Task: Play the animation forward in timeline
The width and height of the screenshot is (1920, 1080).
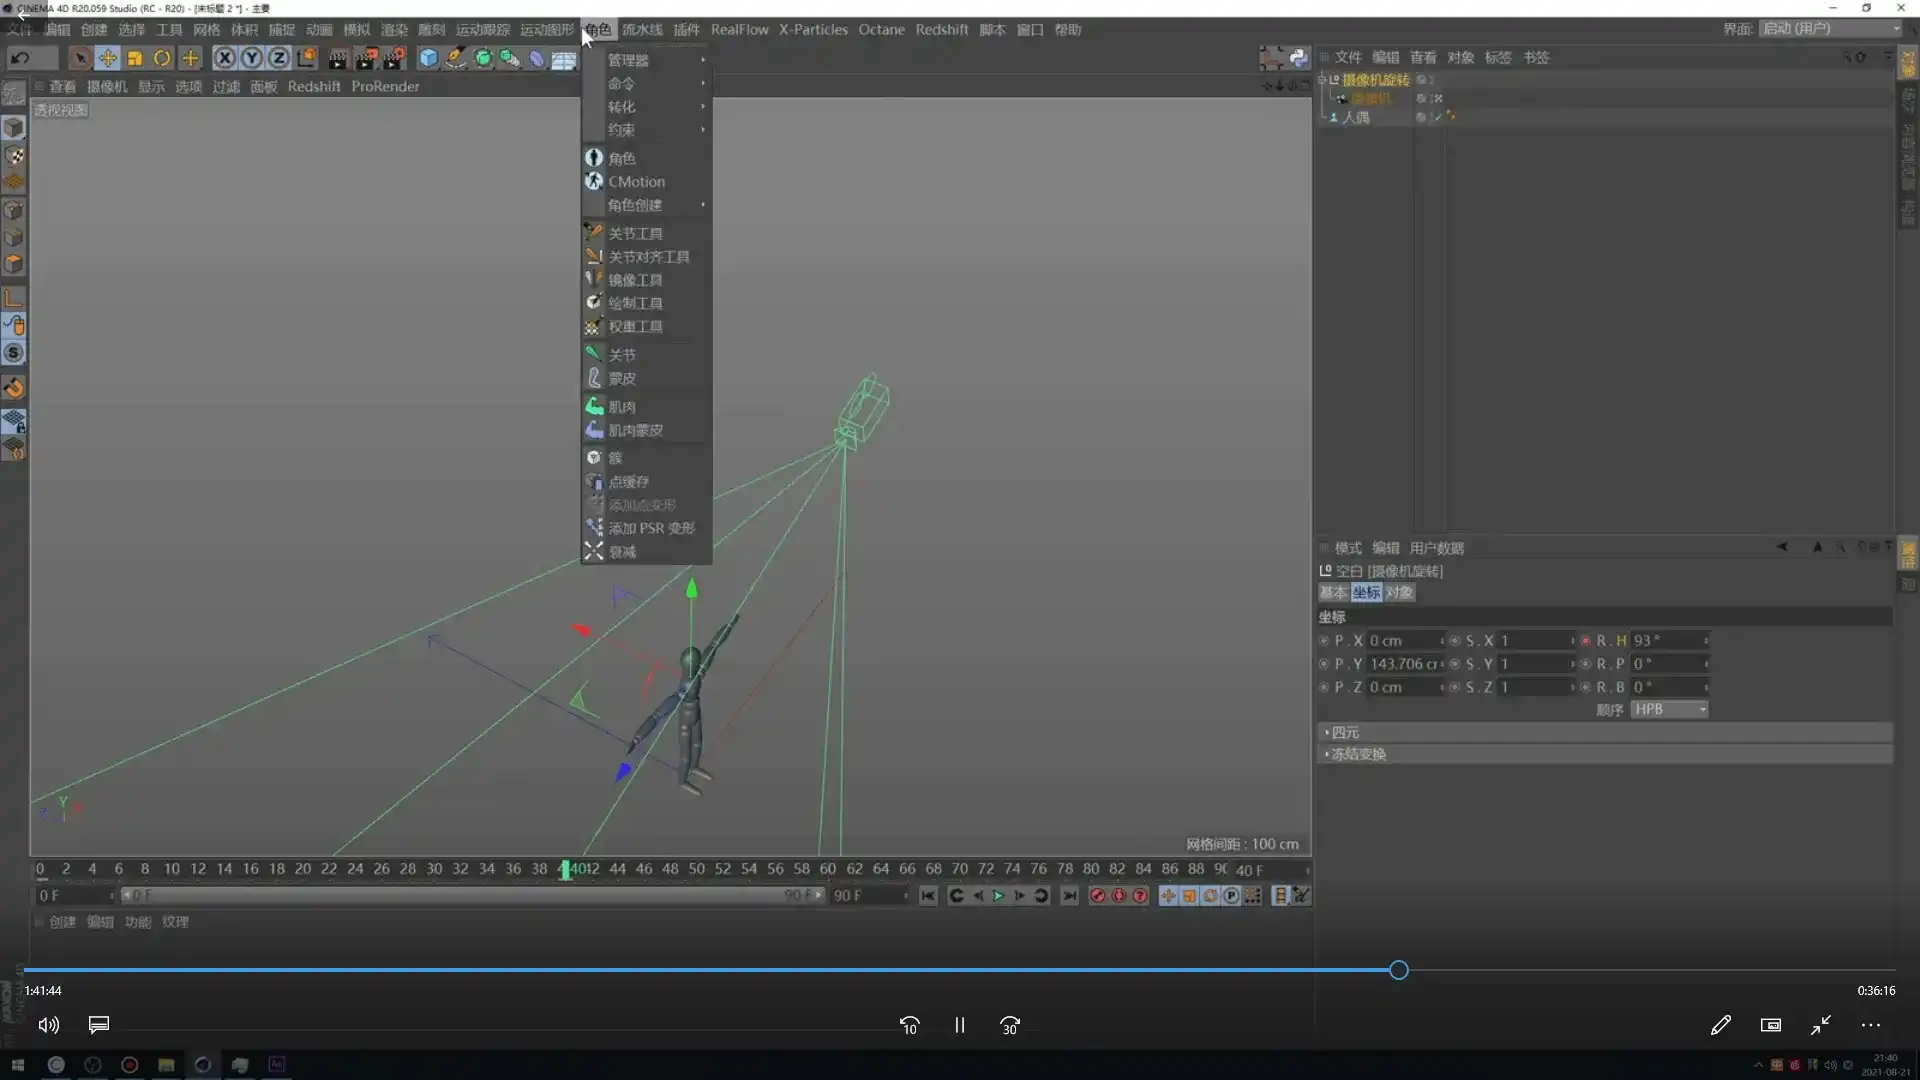Action: [998, 896]
